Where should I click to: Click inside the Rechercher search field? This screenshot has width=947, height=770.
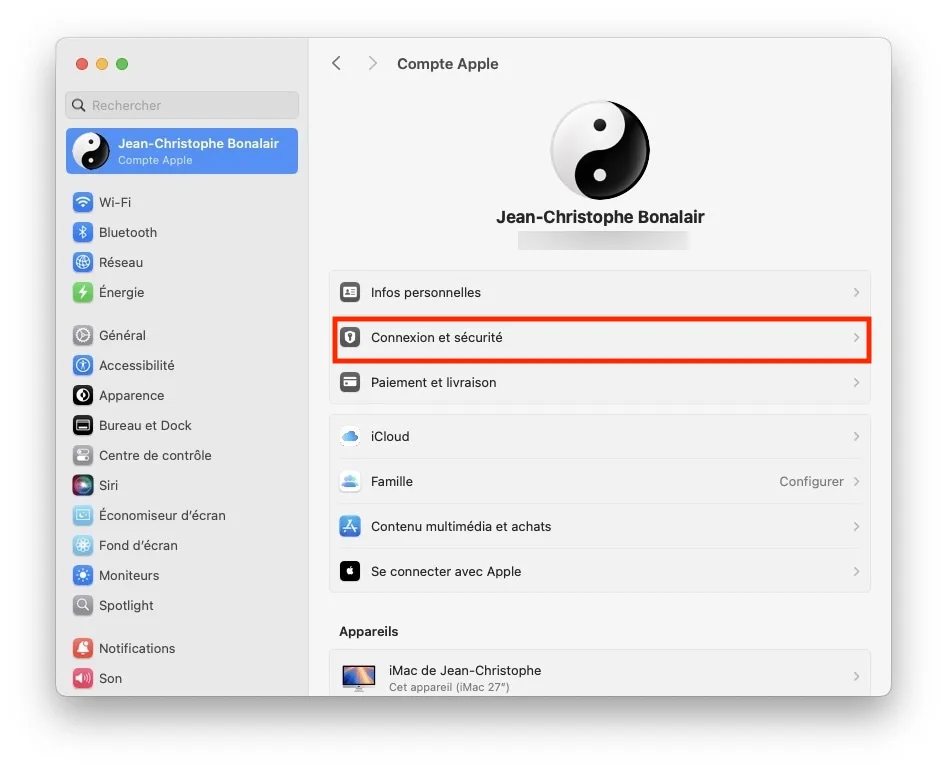[181, 105]
